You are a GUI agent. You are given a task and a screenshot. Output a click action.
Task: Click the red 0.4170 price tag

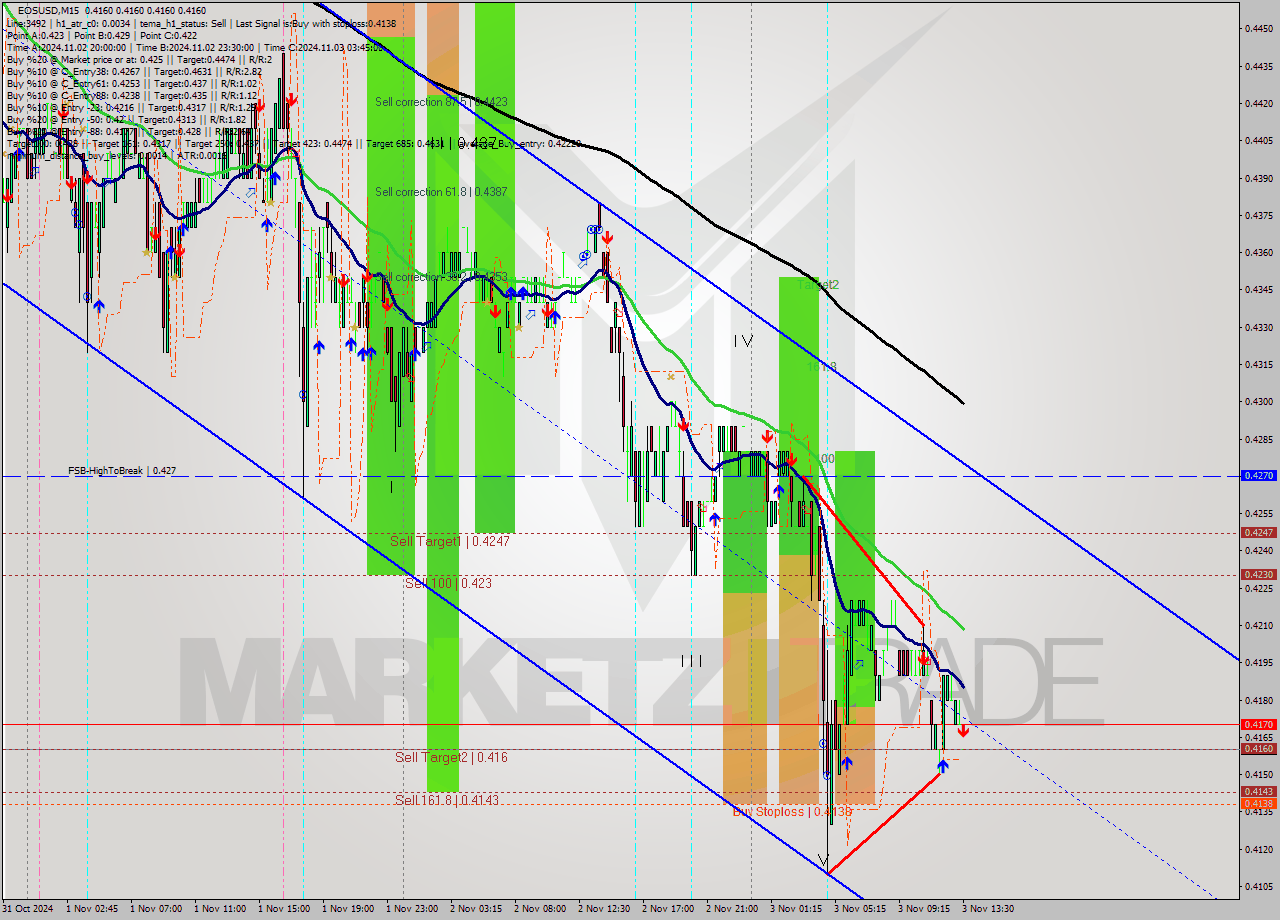click(x=1257, y=724)
